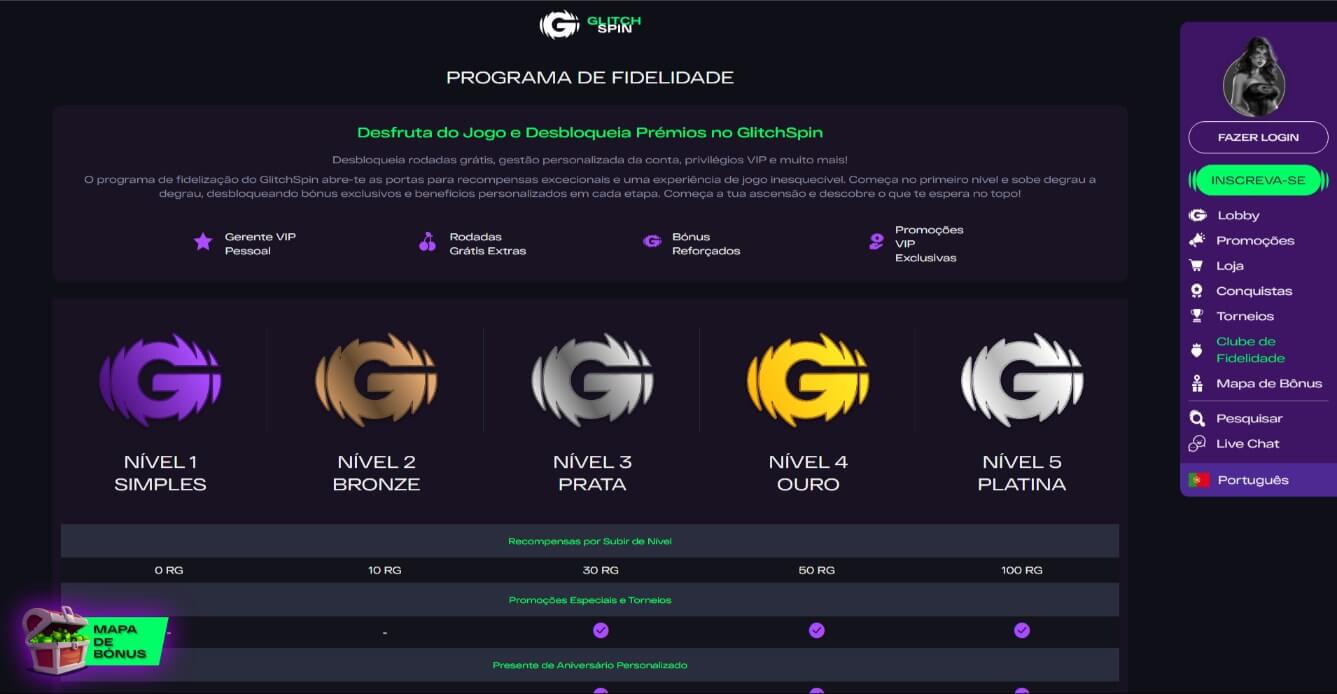The image size is (1337, 694).
Task: Click the Nível 5 promotions checkmark
Action: pyautogui.click(x=1022, y=630)
